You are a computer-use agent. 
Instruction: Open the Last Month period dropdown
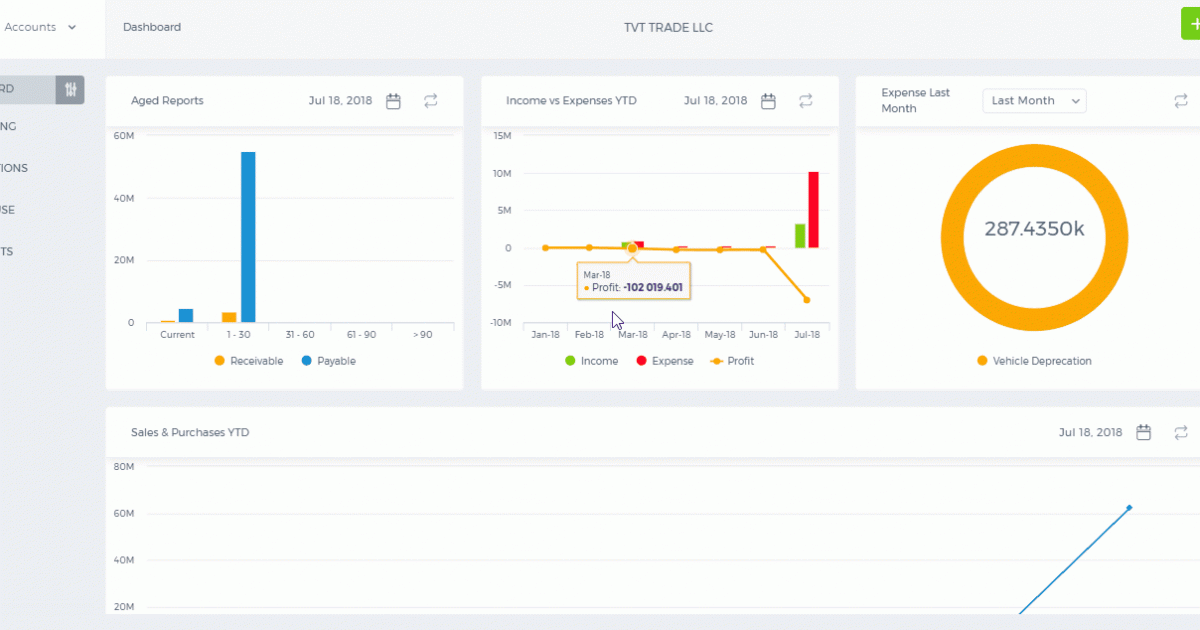[x=1034, y=101]
